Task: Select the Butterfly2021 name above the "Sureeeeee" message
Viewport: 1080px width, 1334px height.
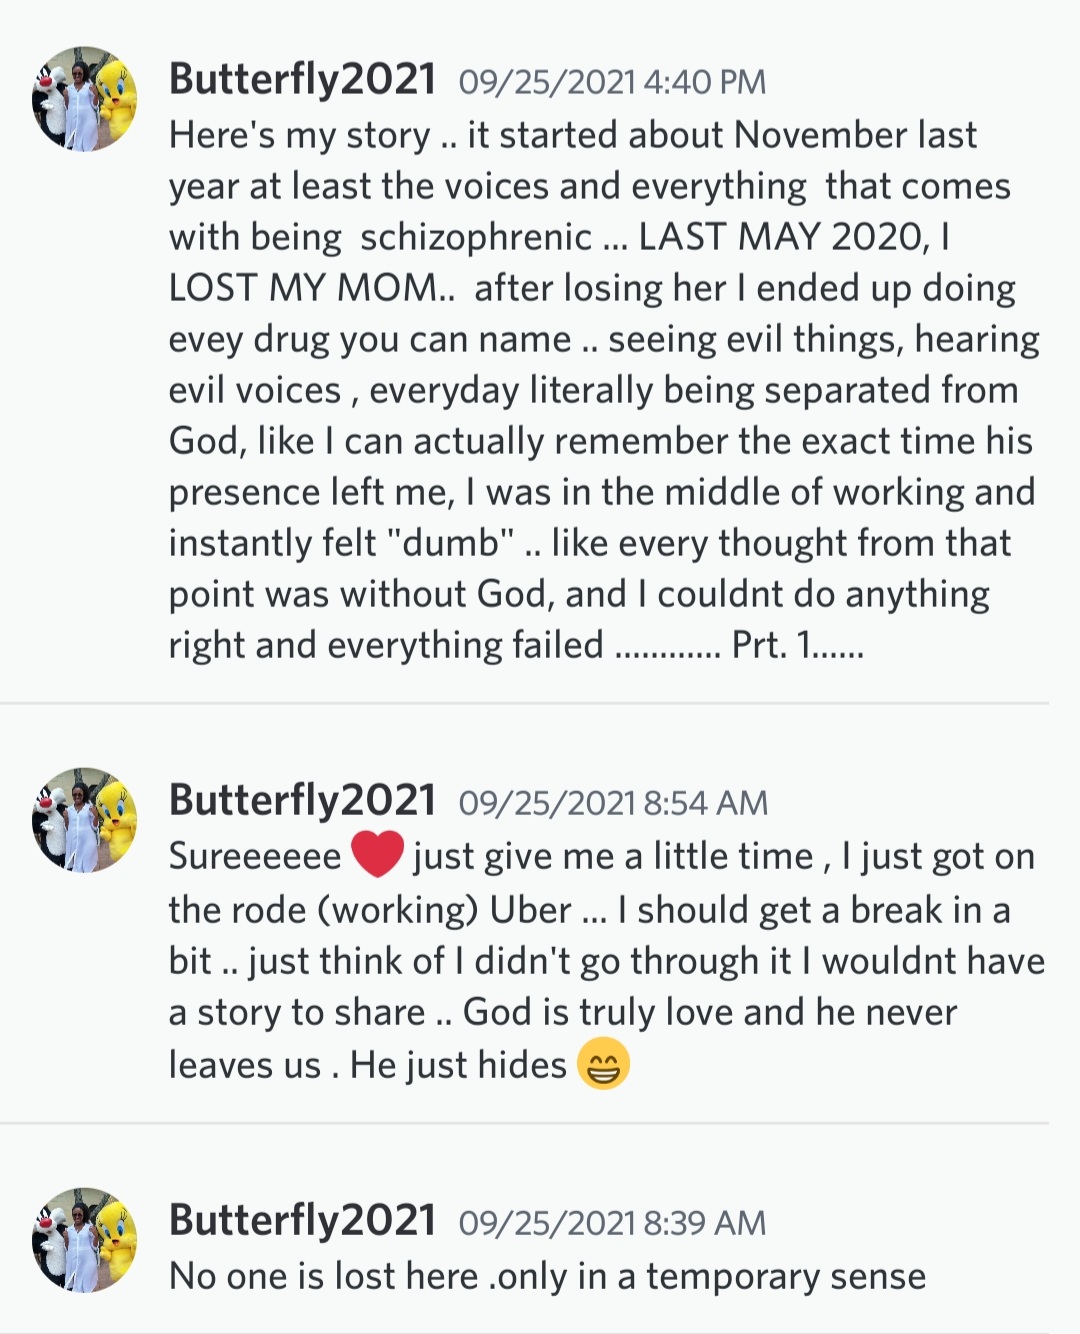Action: (302, 801)
